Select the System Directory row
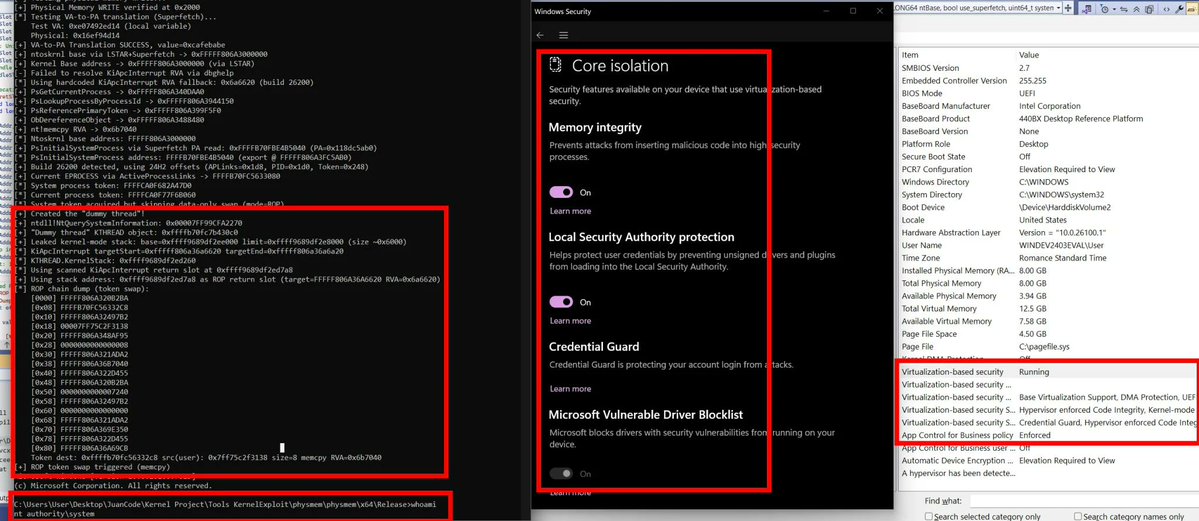The height and width of the screenshot is (521, 1199). [x=1049, y=194]
